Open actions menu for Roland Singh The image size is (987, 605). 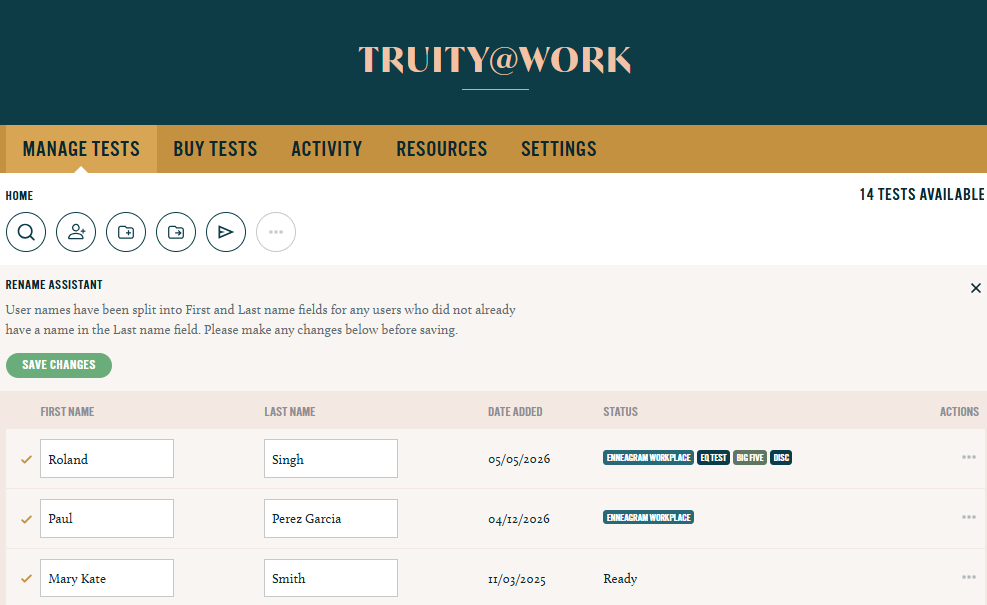pos(969,457)
